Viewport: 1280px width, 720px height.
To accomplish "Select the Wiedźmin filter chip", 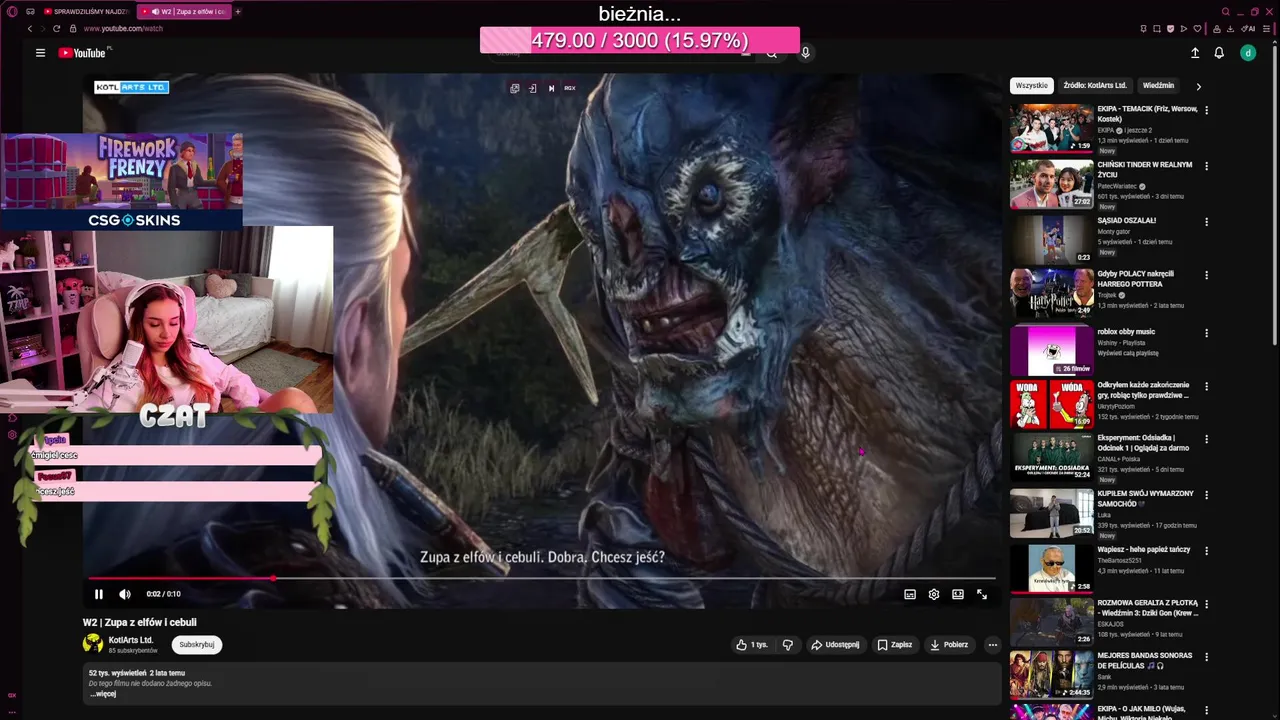I will (1158, 86).
